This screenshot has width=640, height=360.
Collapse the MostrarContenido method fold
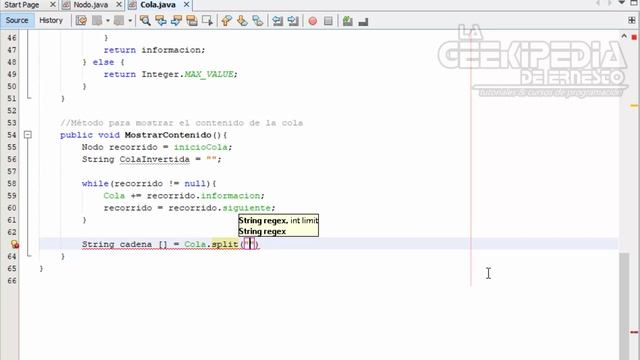[28, 134]
